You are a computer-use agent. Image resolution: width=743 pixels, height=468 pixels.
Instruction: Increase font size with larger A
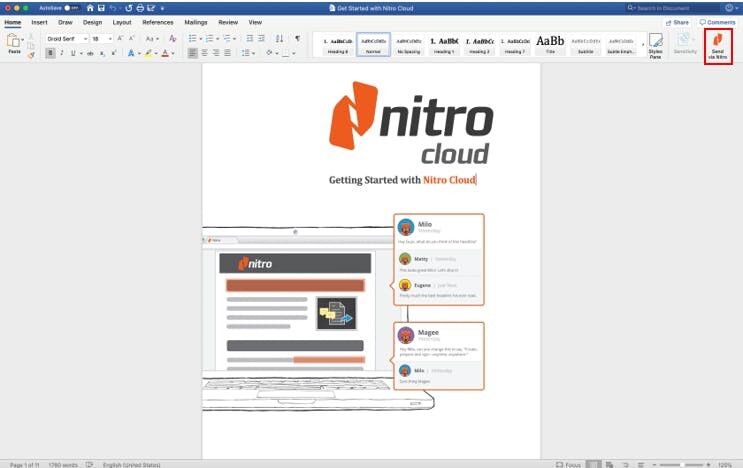pyautogui.click(x=120, y=38)
